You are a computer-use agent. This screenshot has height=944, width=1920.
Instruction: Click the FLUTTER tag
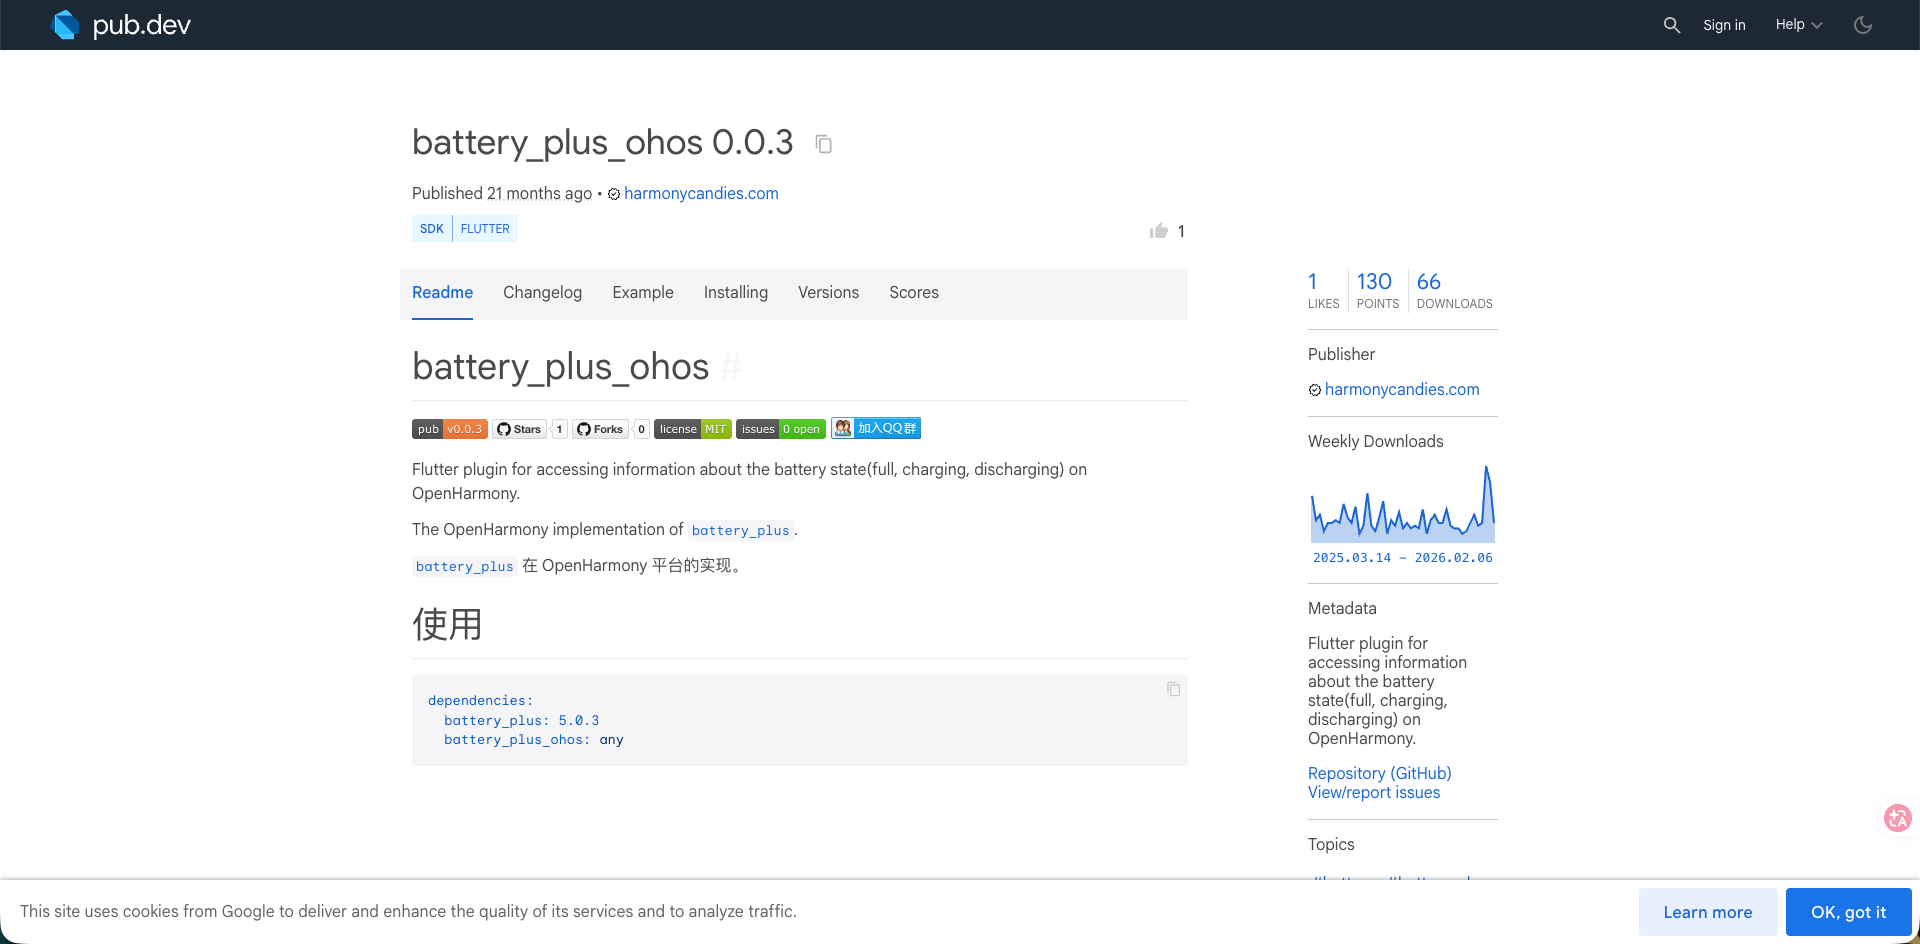click(485, 229)
